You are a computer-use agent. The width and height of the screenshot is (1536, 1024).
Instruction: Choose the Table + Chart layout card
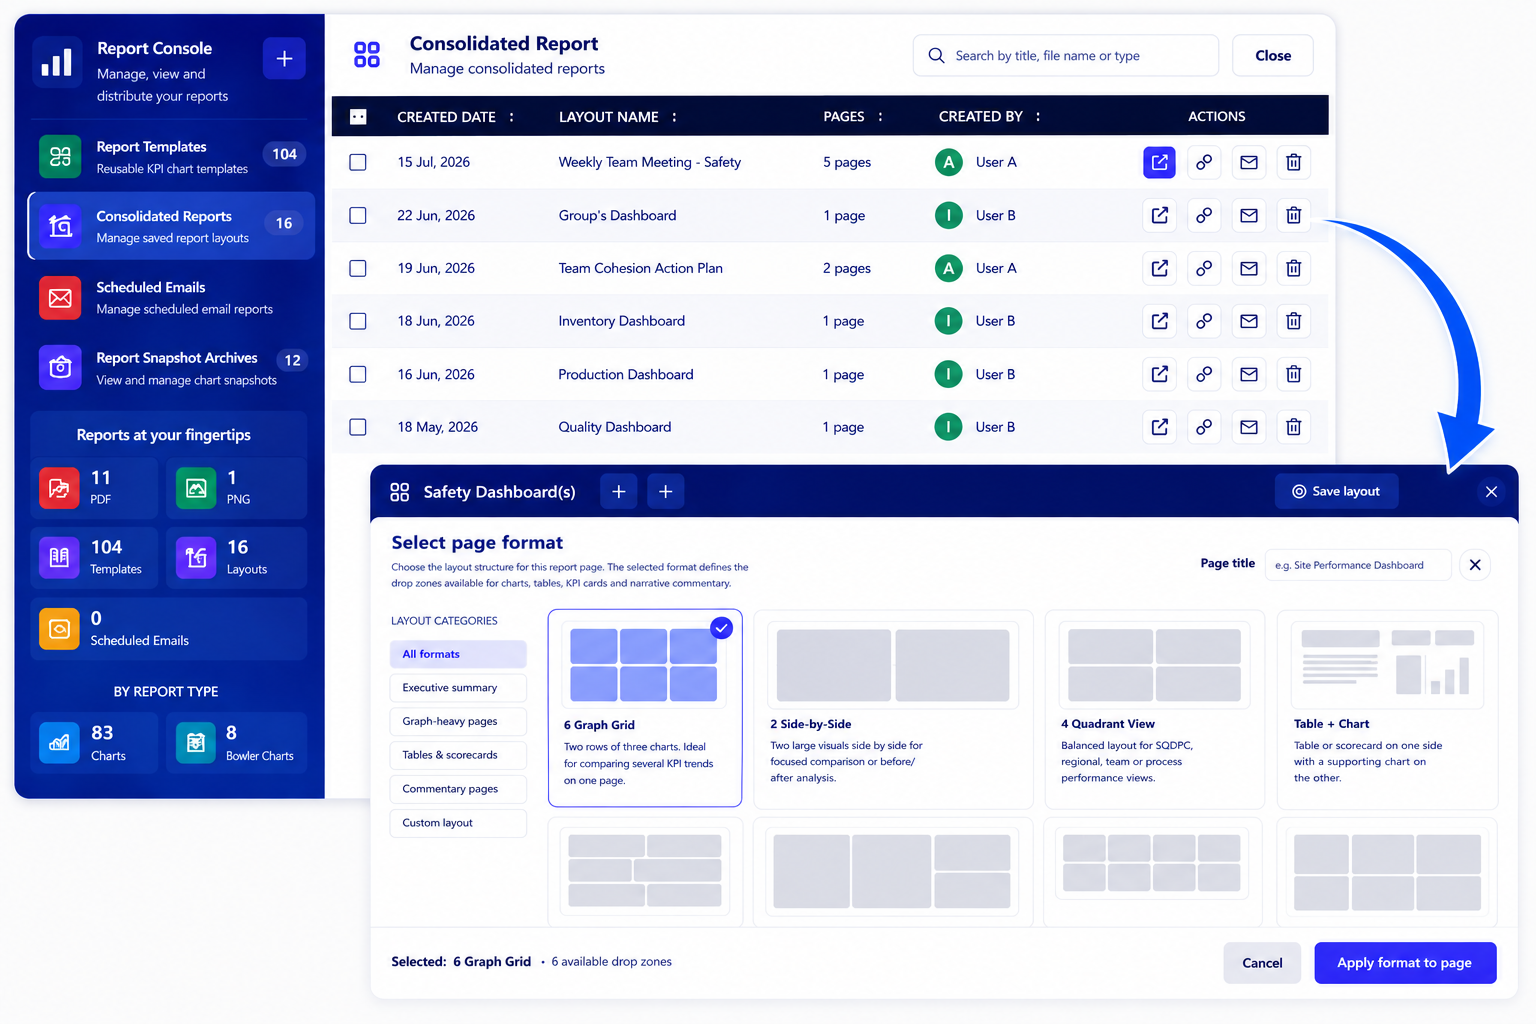pyautogui.click(x=1388, y=710)
